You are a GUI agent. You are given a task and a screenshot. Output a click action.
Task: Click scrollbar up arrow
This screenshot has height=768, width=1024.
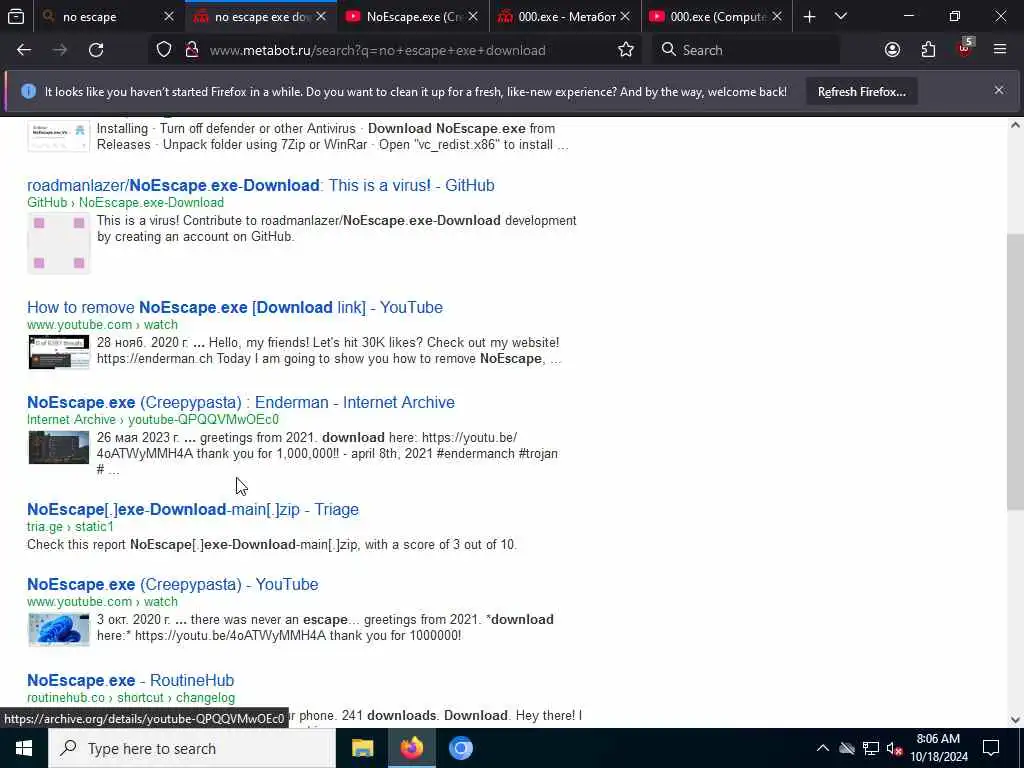point(1015,125)
